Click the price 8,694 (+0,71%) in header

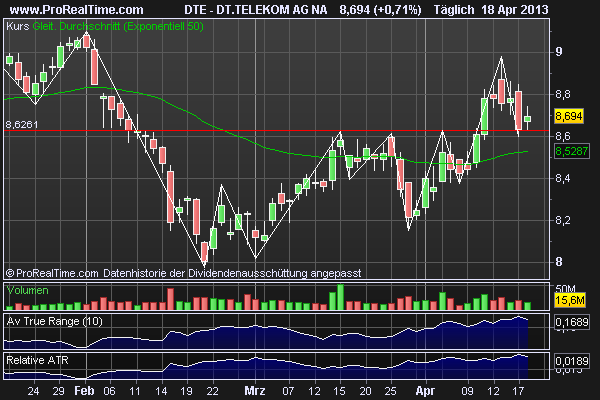tap(380, 10)
